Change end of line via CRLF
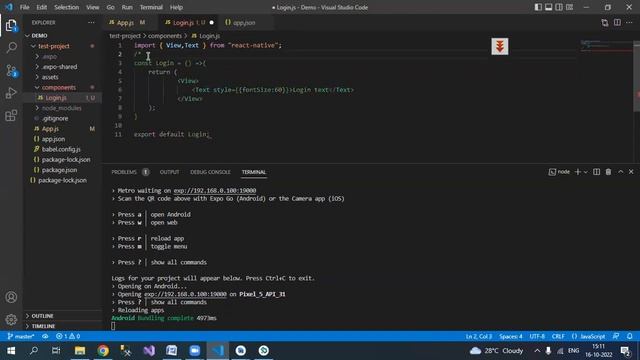The width and height of the screenshot is (640, 360). [x=558, y=336]
